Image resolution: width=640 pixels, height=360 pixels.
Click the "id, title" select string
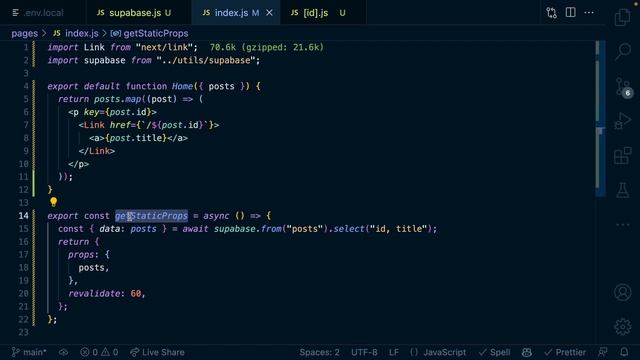click(x=398, y=229)
